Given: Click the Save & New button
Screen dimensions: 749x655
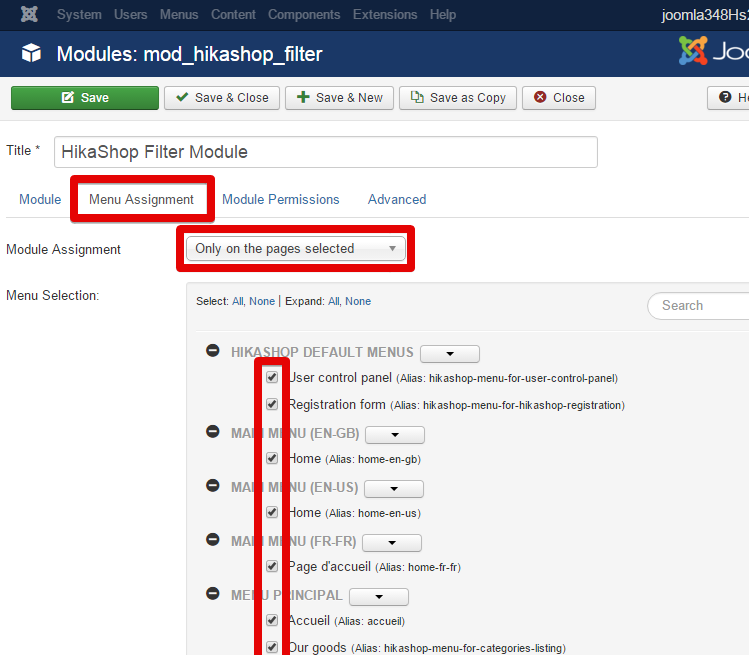Looking at the screenshot, I should (340, 97).
